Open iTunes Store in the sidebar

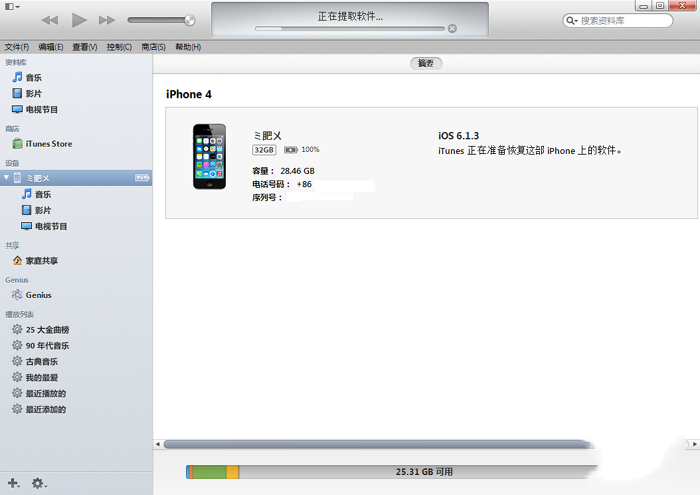(x=76, y=144)
